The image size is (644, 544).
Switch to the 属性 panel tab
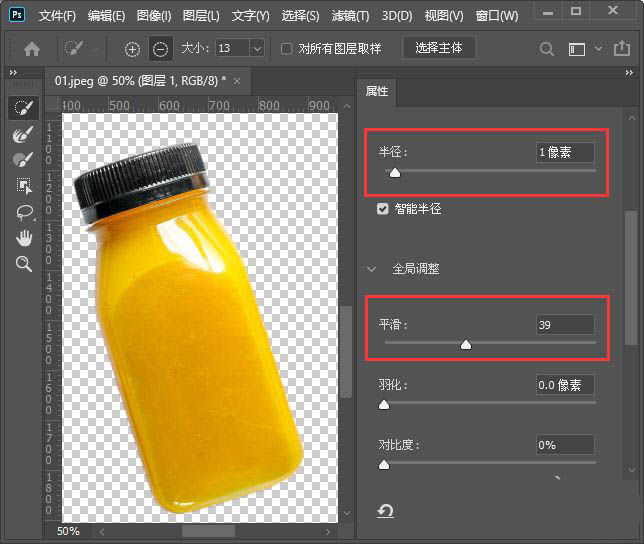click(377, 91)
